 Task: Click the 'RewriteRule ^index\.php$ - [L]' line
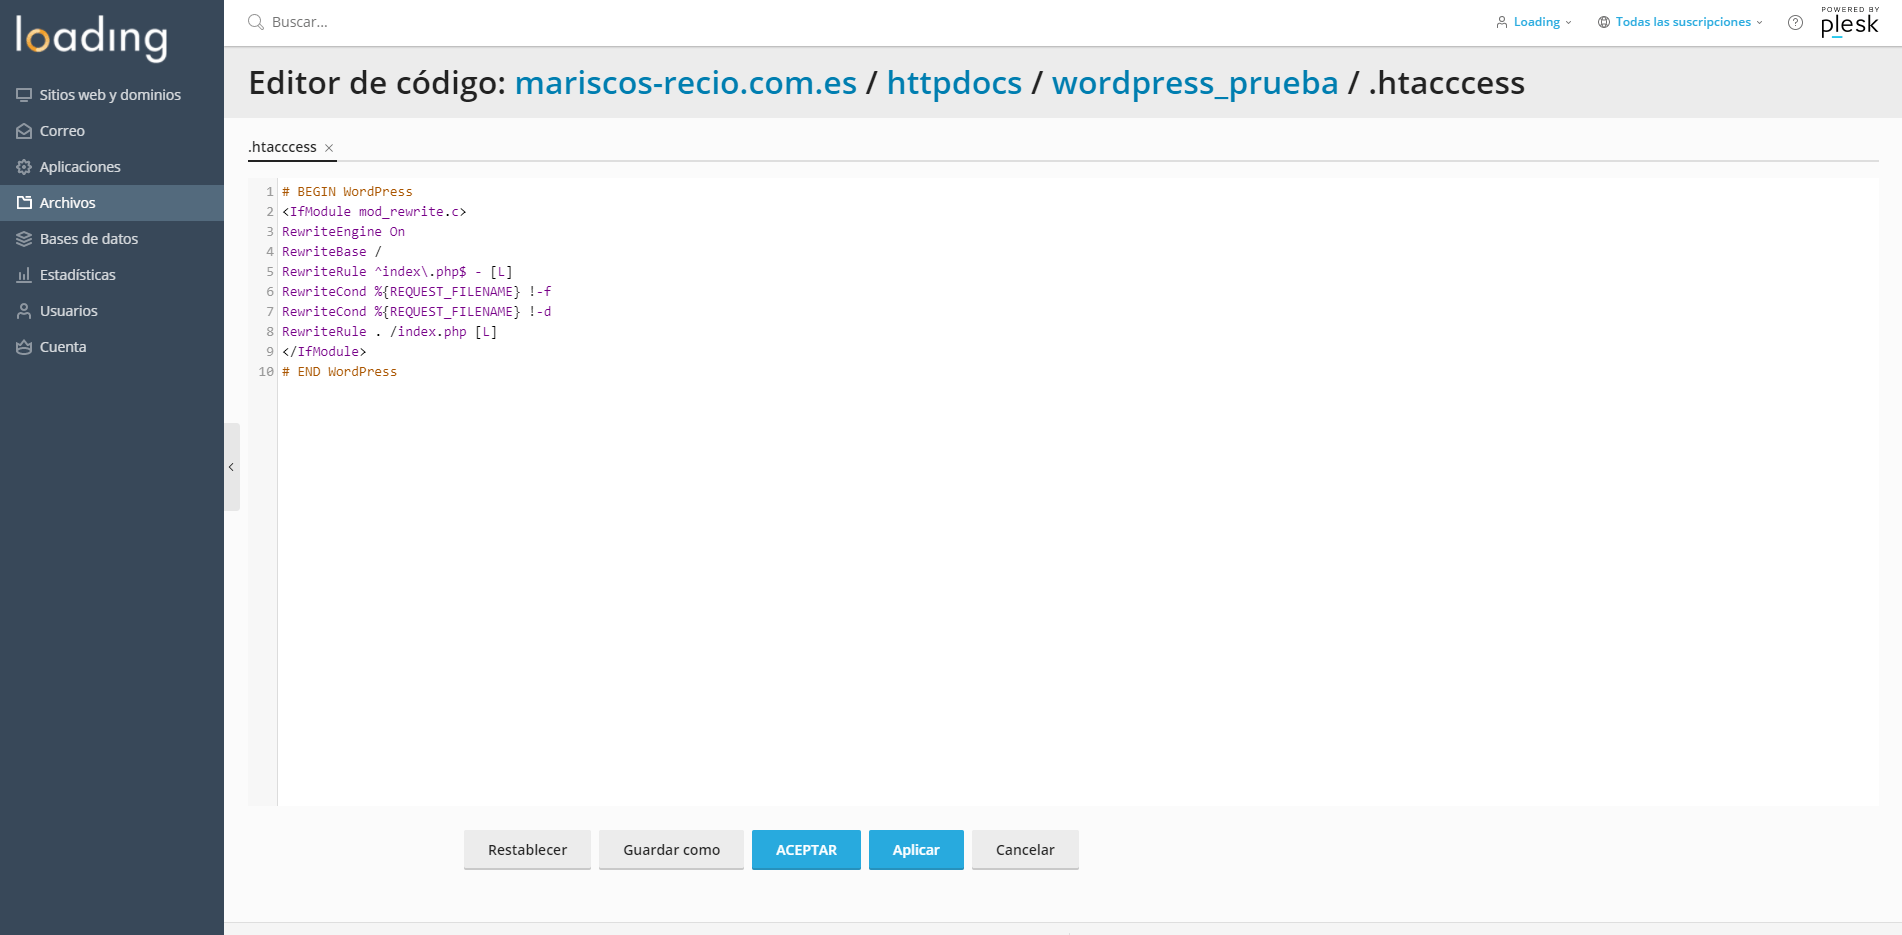[397, 272]
